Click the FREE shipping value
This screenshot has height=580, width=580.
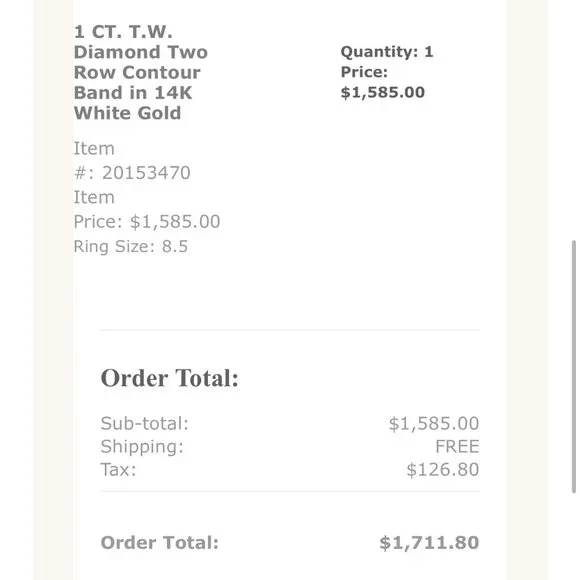[457, 446]
